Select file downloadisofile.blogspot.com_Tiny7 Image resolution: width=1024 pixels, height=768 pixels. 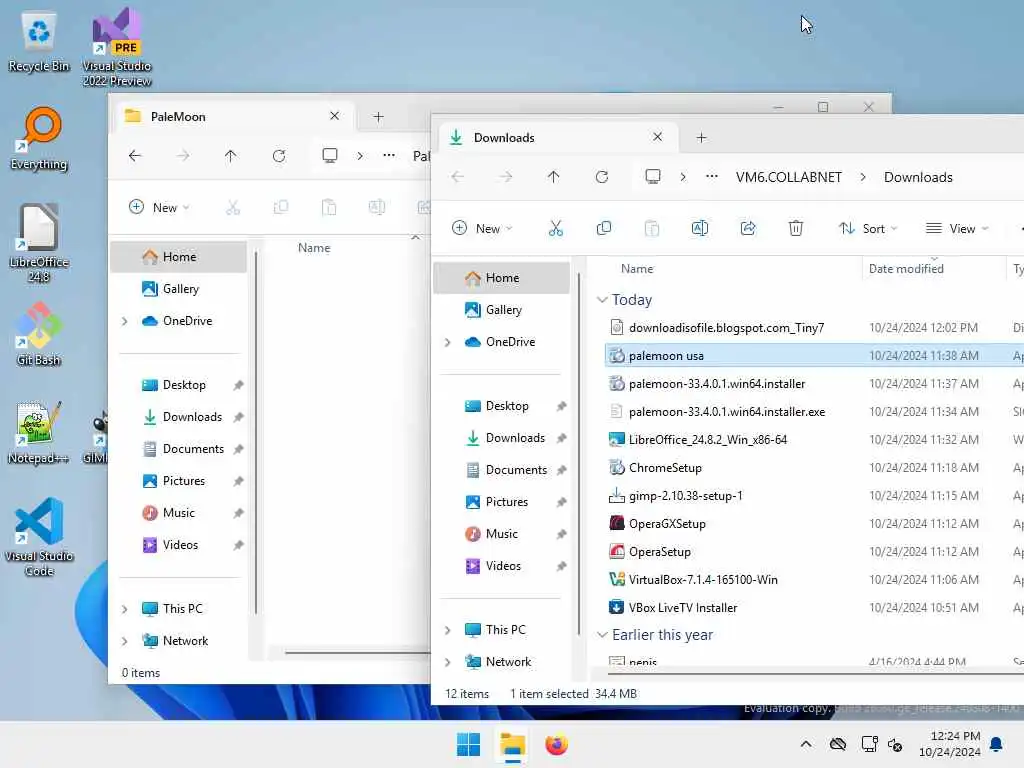pos(726,327)
